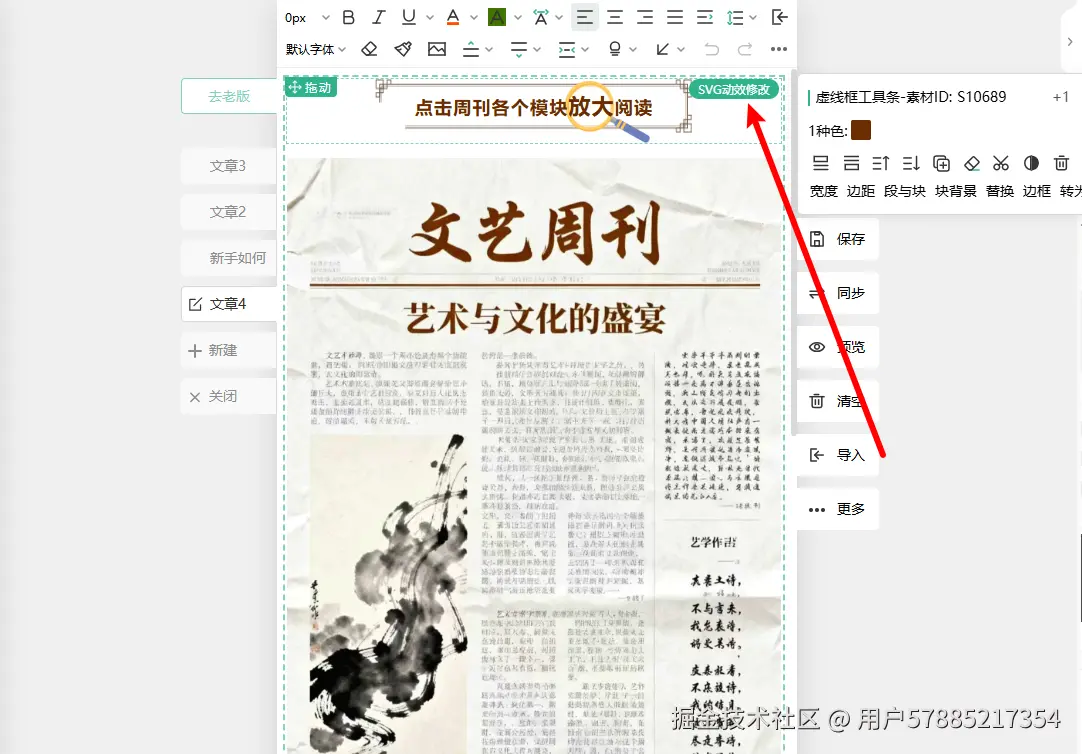Viewport: 1082px width, 754px height.
Task: Open 新手如何 article tab
Action: [228, 258]
